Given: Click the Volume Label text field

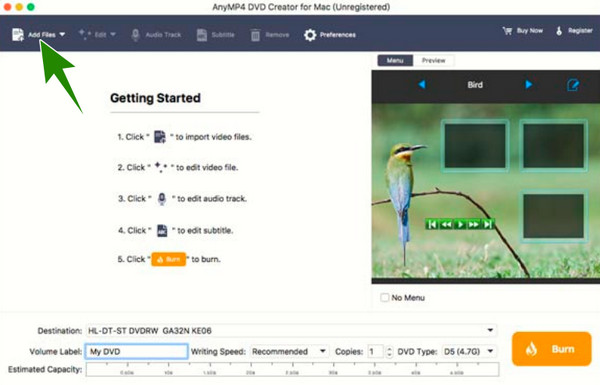Looking at the screenshot, I should 137,351.
